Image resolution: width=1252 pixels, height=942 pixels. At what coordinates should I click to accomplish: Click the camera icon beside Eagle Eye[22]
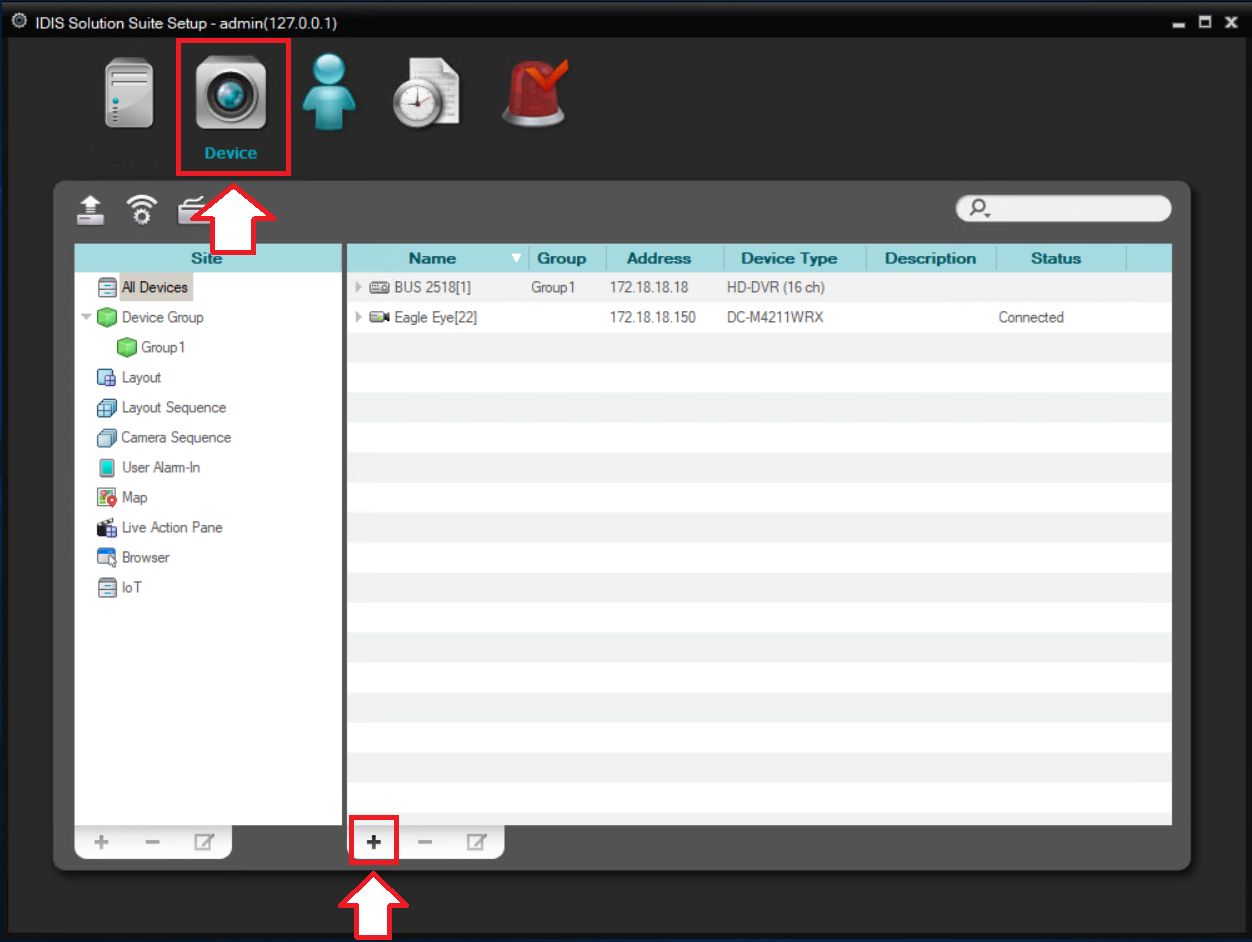click(x=379, y=317)
